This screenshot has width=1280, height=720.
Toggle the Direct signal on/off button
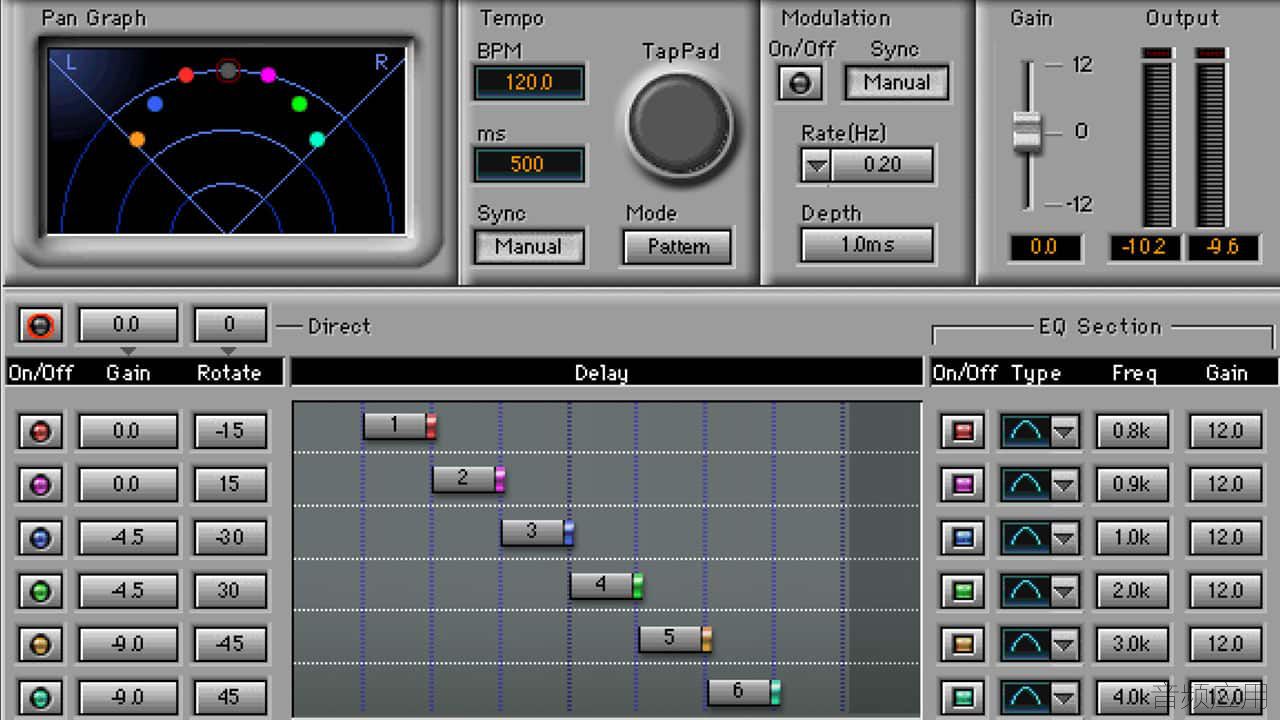[41, 325]
